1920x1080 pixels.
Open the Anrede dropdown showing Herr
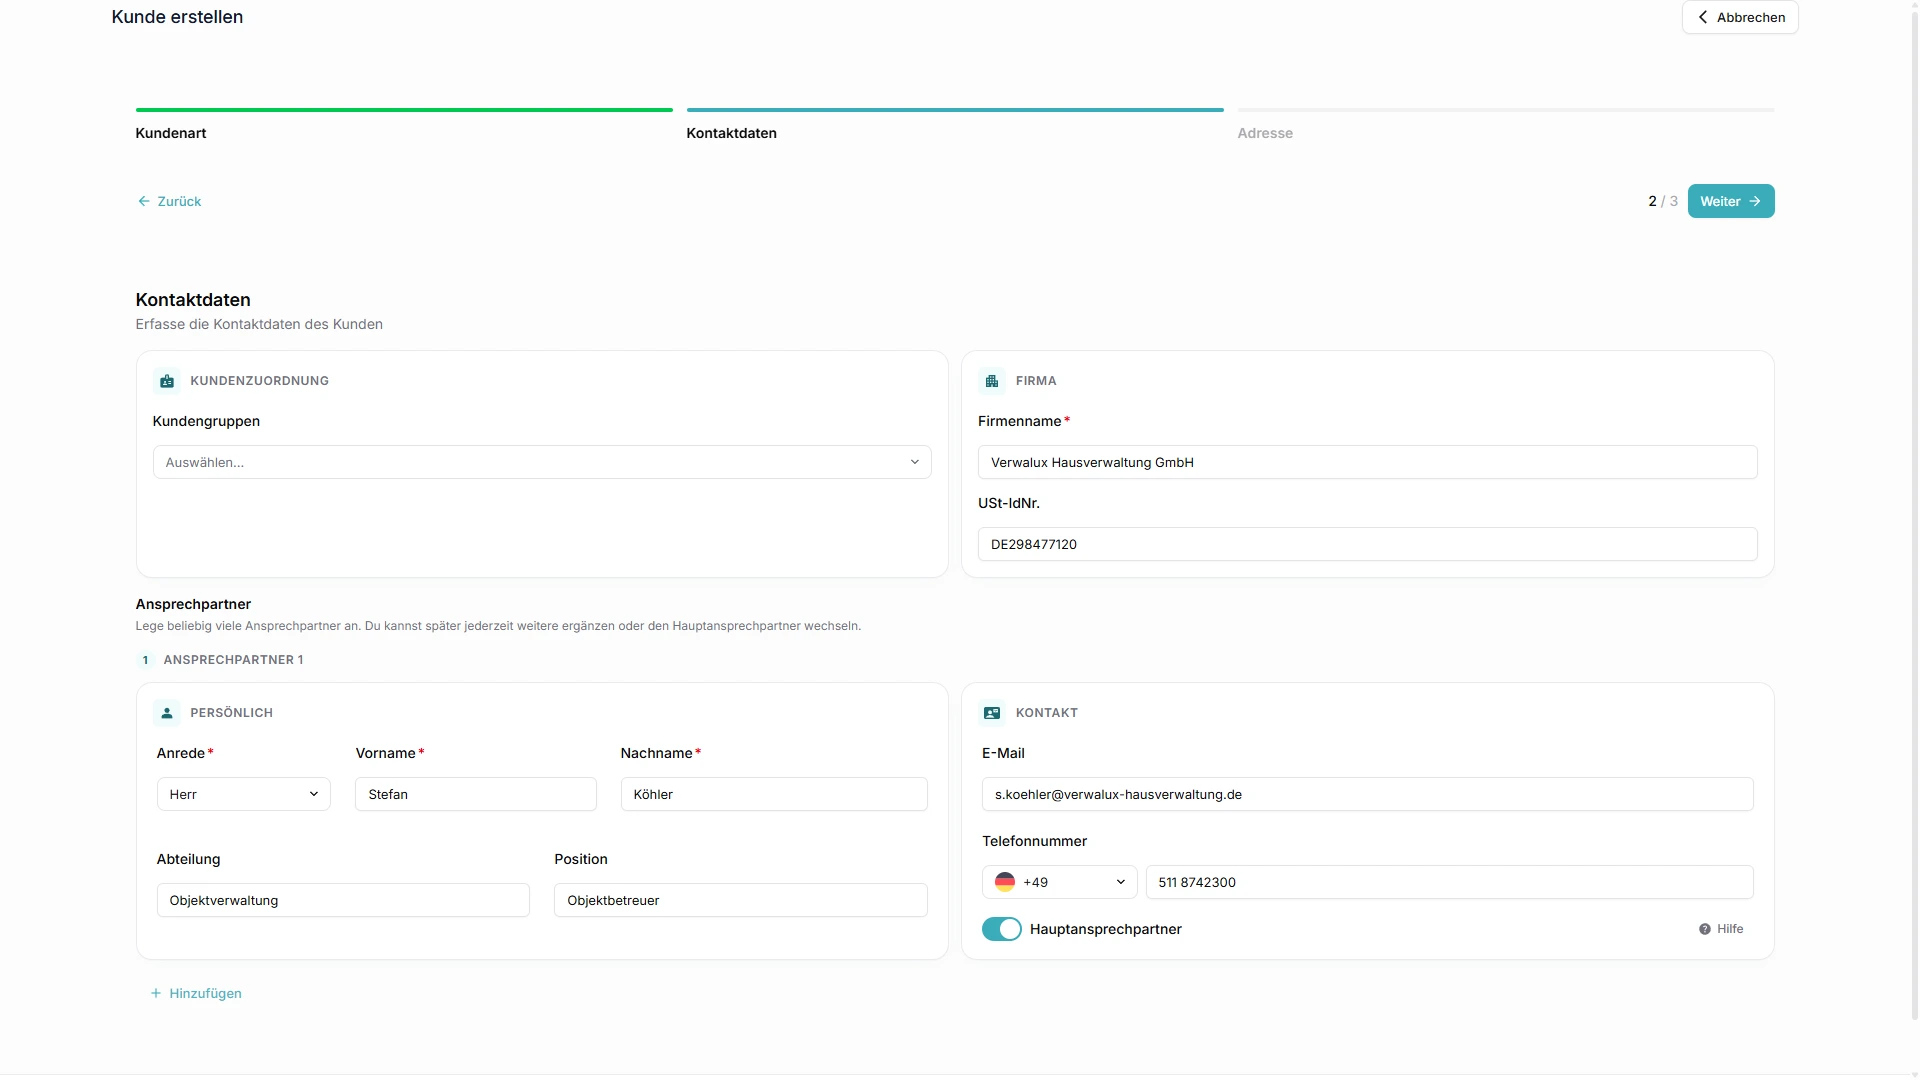pos(243,794)
